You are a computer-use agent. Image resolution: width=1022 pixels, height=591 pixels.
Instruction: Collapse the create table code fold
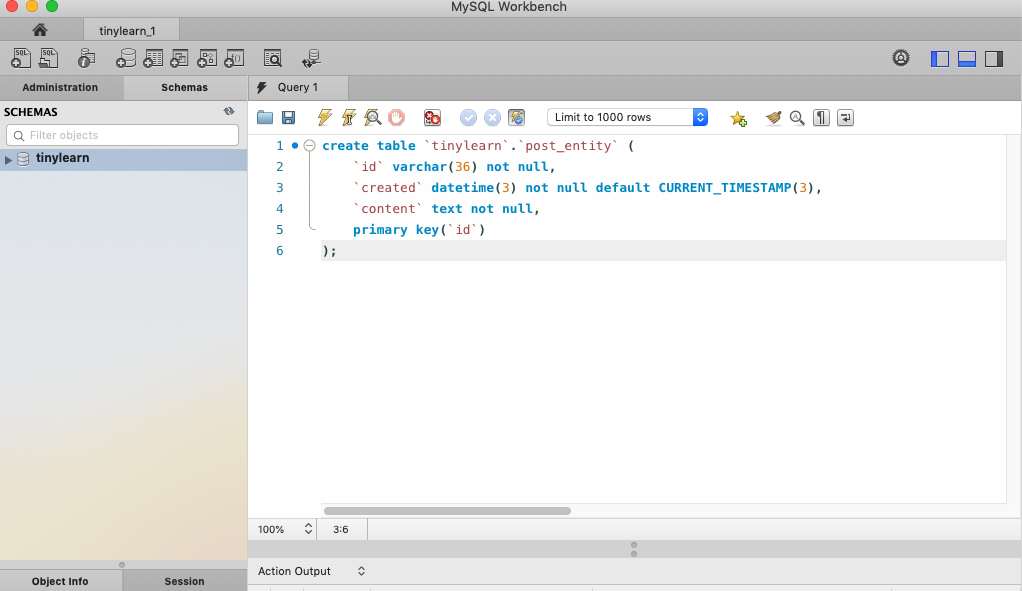click(310, 146)
